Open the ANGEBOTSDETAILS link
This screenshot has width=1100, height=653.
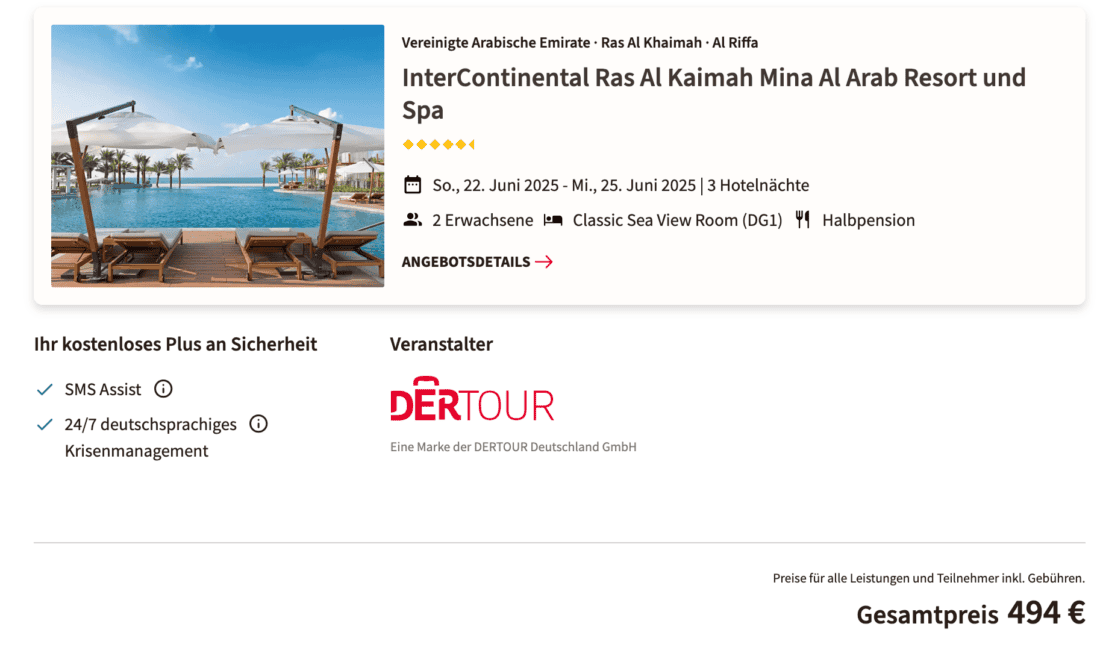(466, 262)
